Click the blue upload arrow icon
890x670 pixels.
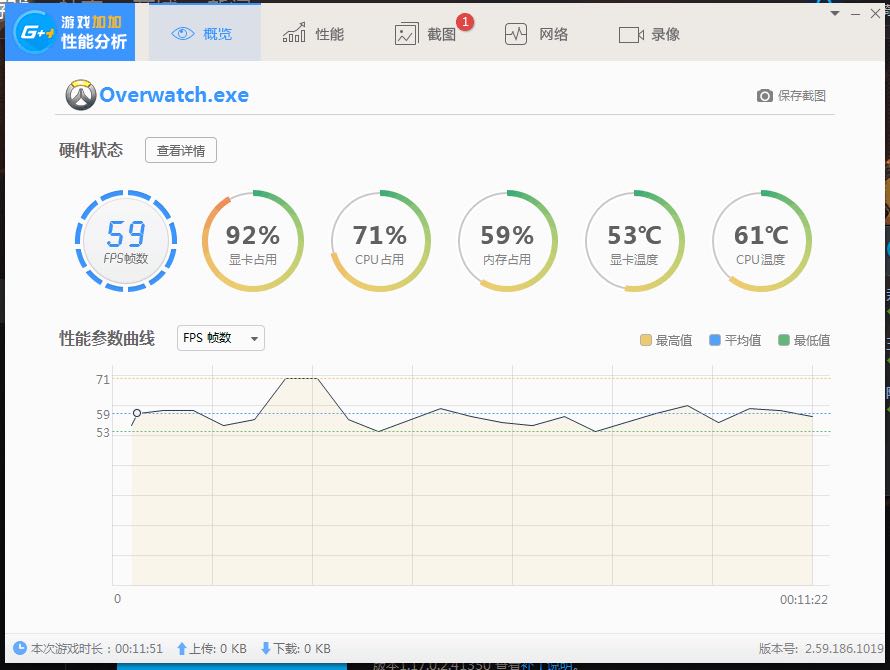(182, 648)
